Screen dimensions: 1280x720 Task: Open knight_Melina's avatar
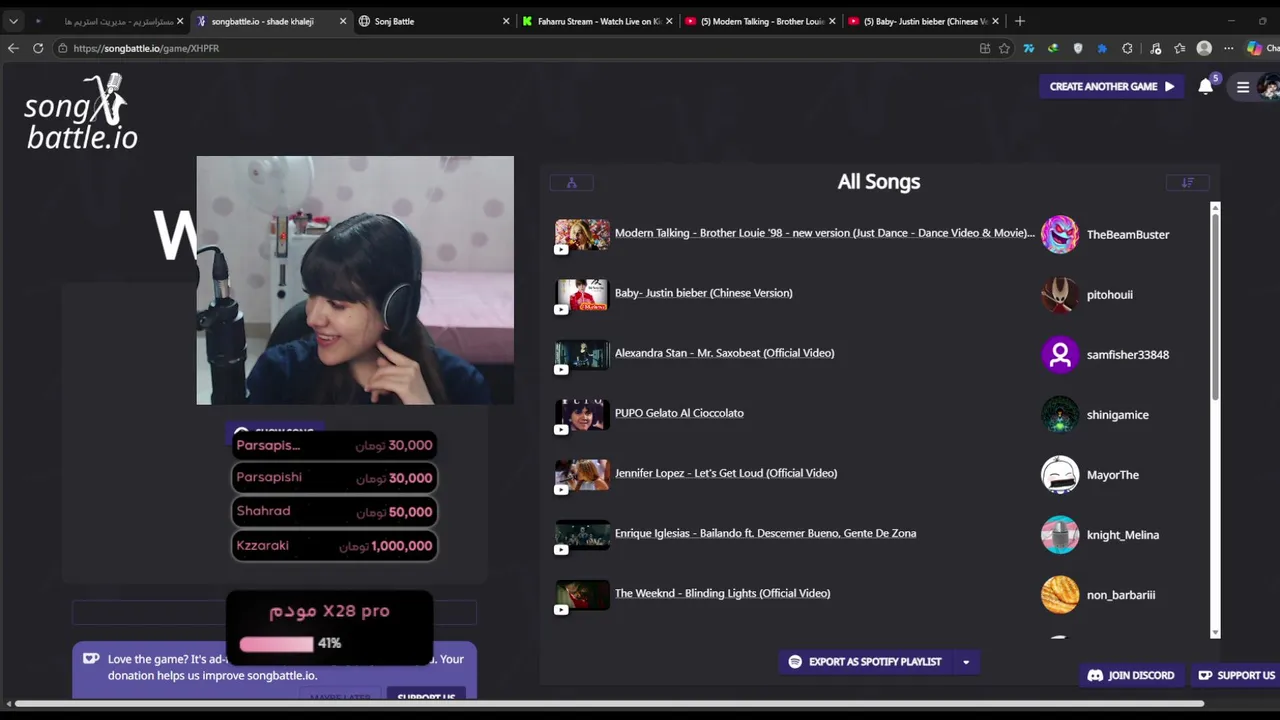coord(1060,534)
